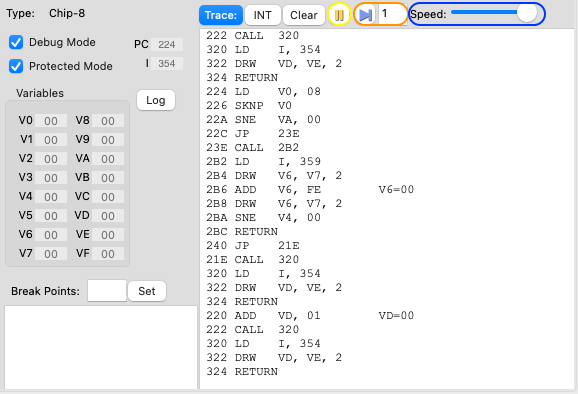Click the VA value field
Image resolution: width=578 pixels, height=394 pixels.
[108, 159]
